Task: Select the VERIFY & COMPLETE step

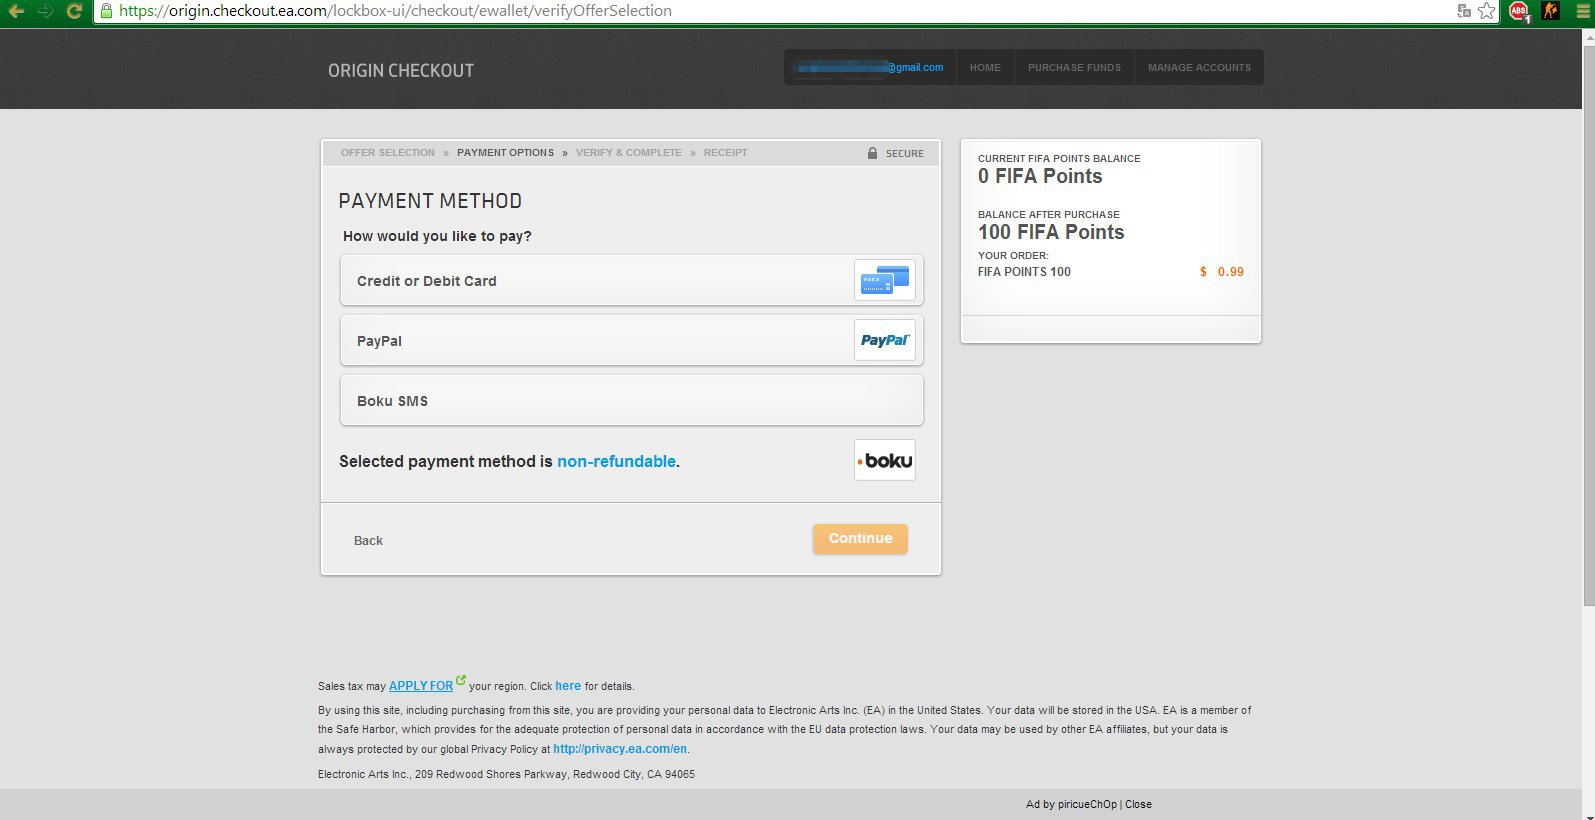Action: coord(629,153)
